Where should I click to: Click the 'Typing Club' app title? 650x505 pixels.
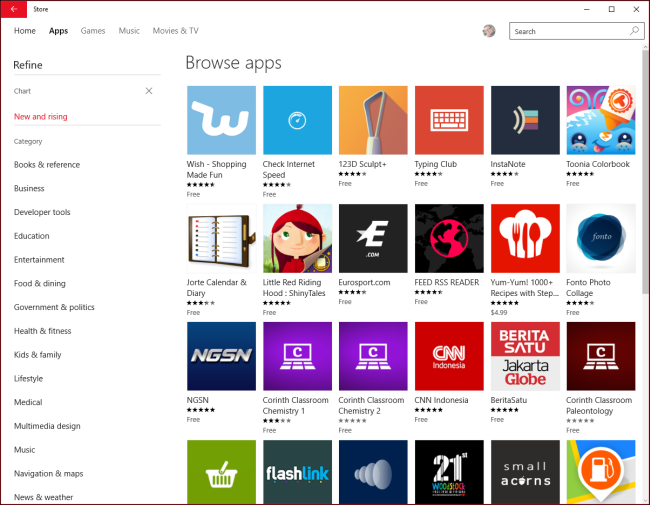436,164
